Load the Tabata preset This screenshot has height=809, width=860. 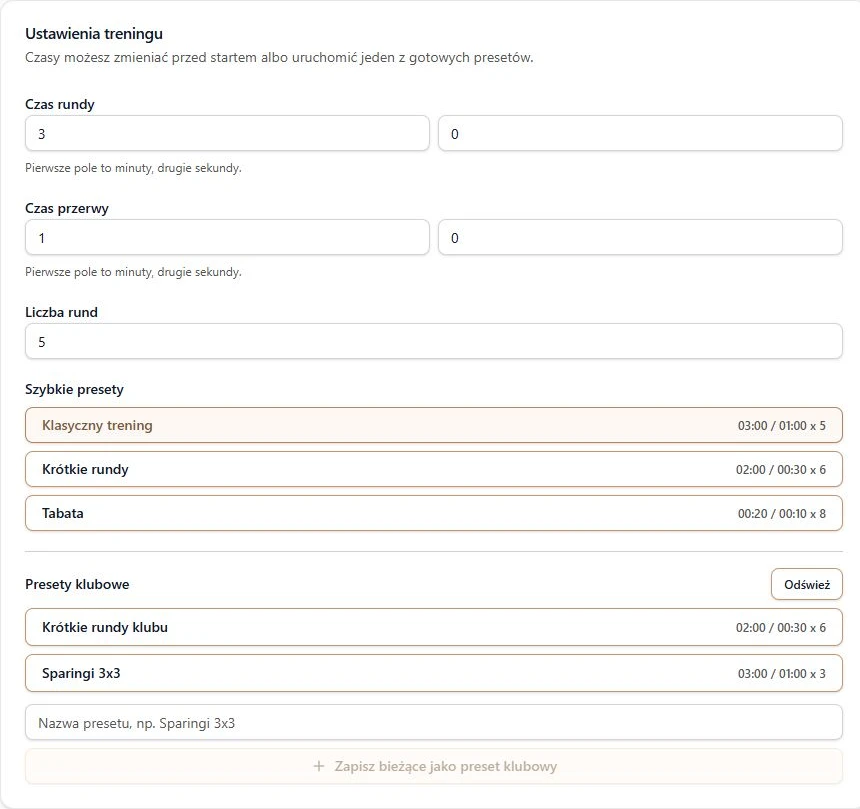[434, 513]
